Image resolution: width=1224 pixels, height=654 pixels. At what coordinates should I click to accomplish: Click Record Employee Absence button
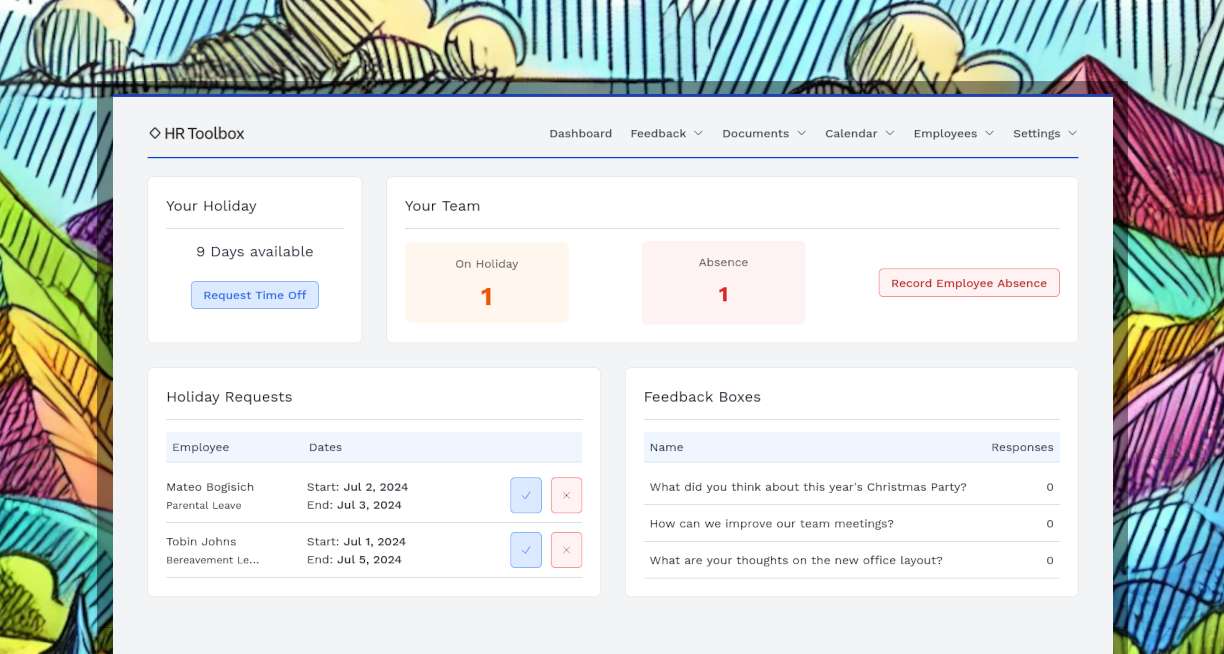(x=969, y=283)
